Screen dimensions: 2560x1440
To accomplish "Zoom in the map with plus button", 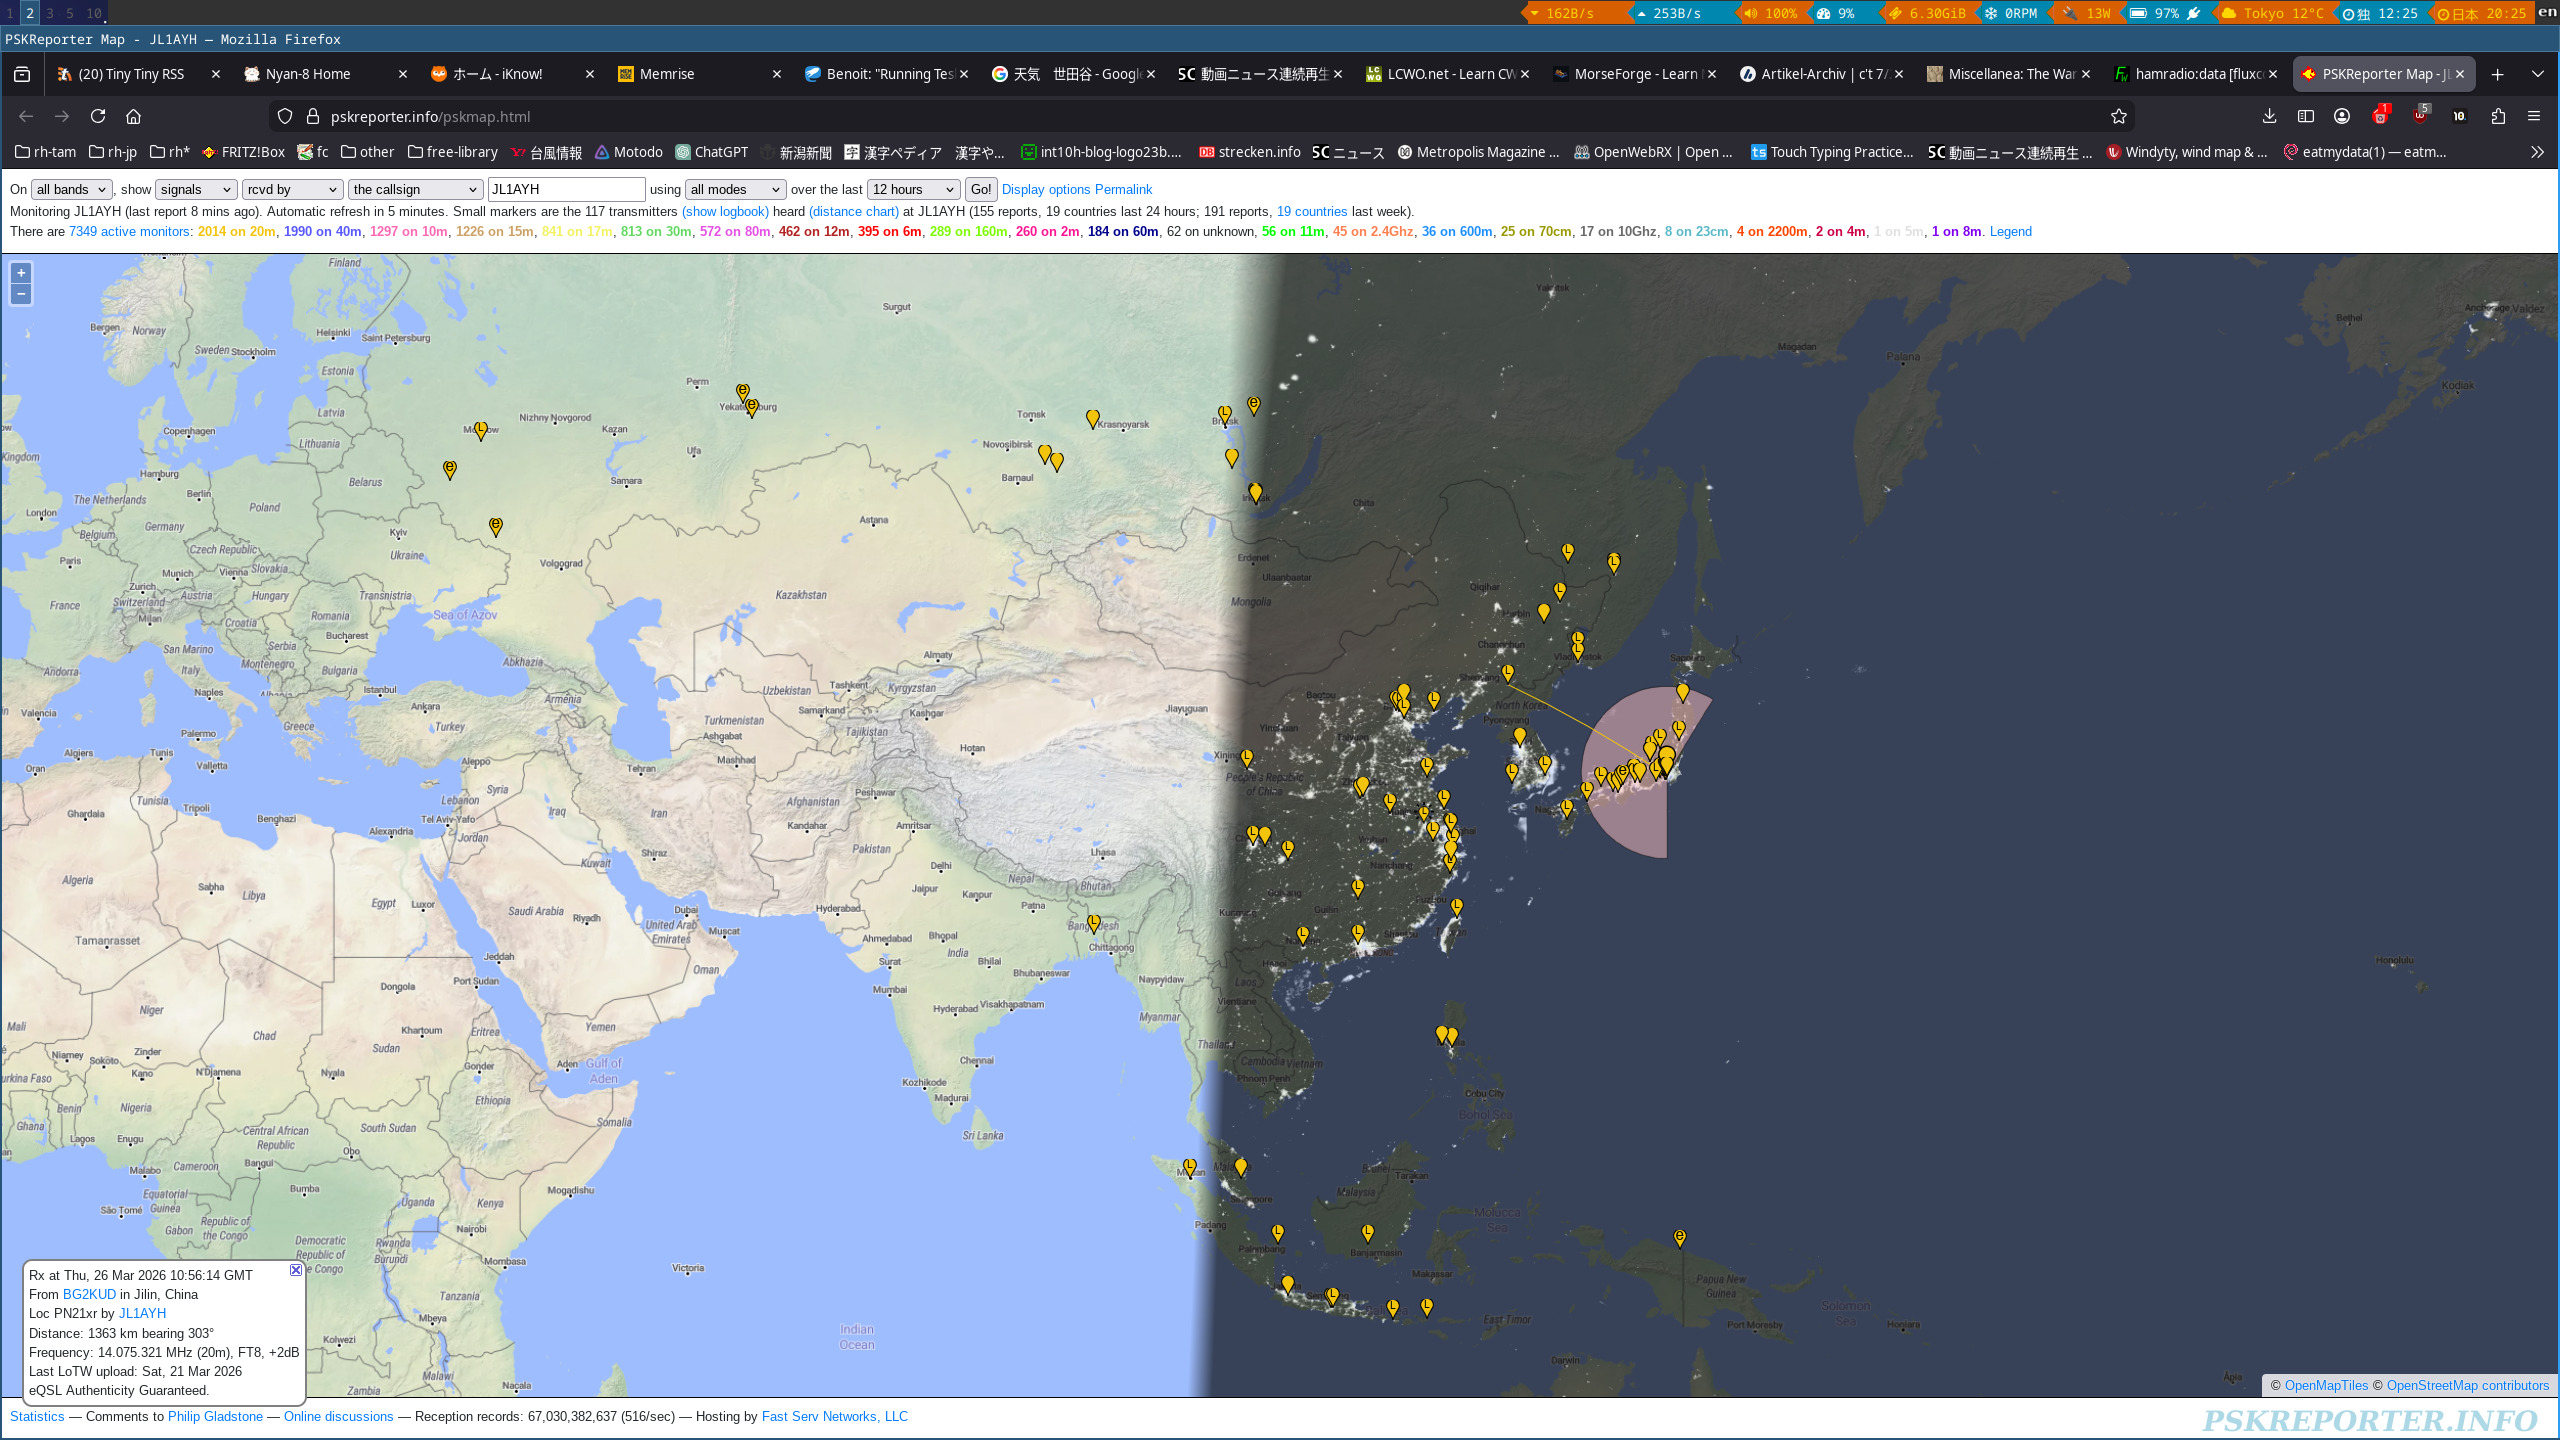I will [21, 273].
